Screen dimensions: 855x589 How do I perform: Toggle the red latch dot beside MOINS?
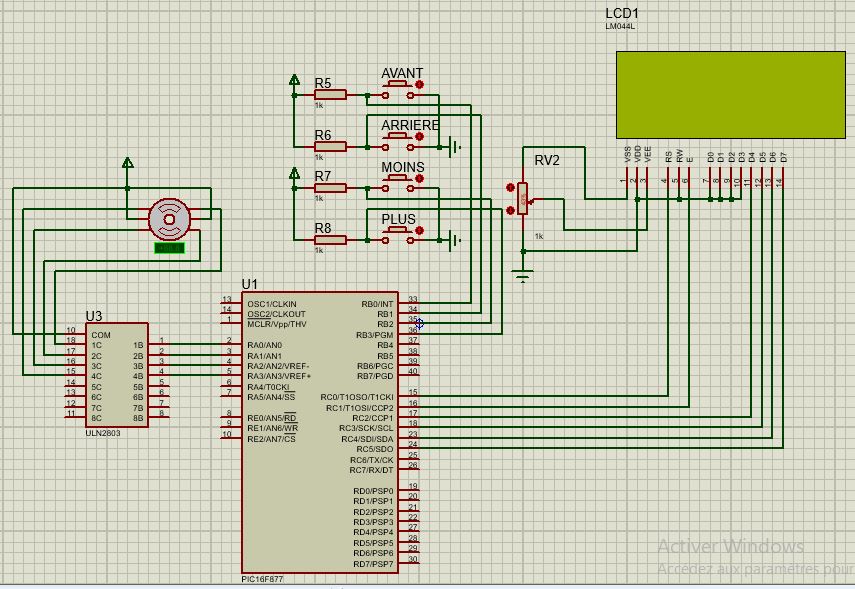point(419,178)
